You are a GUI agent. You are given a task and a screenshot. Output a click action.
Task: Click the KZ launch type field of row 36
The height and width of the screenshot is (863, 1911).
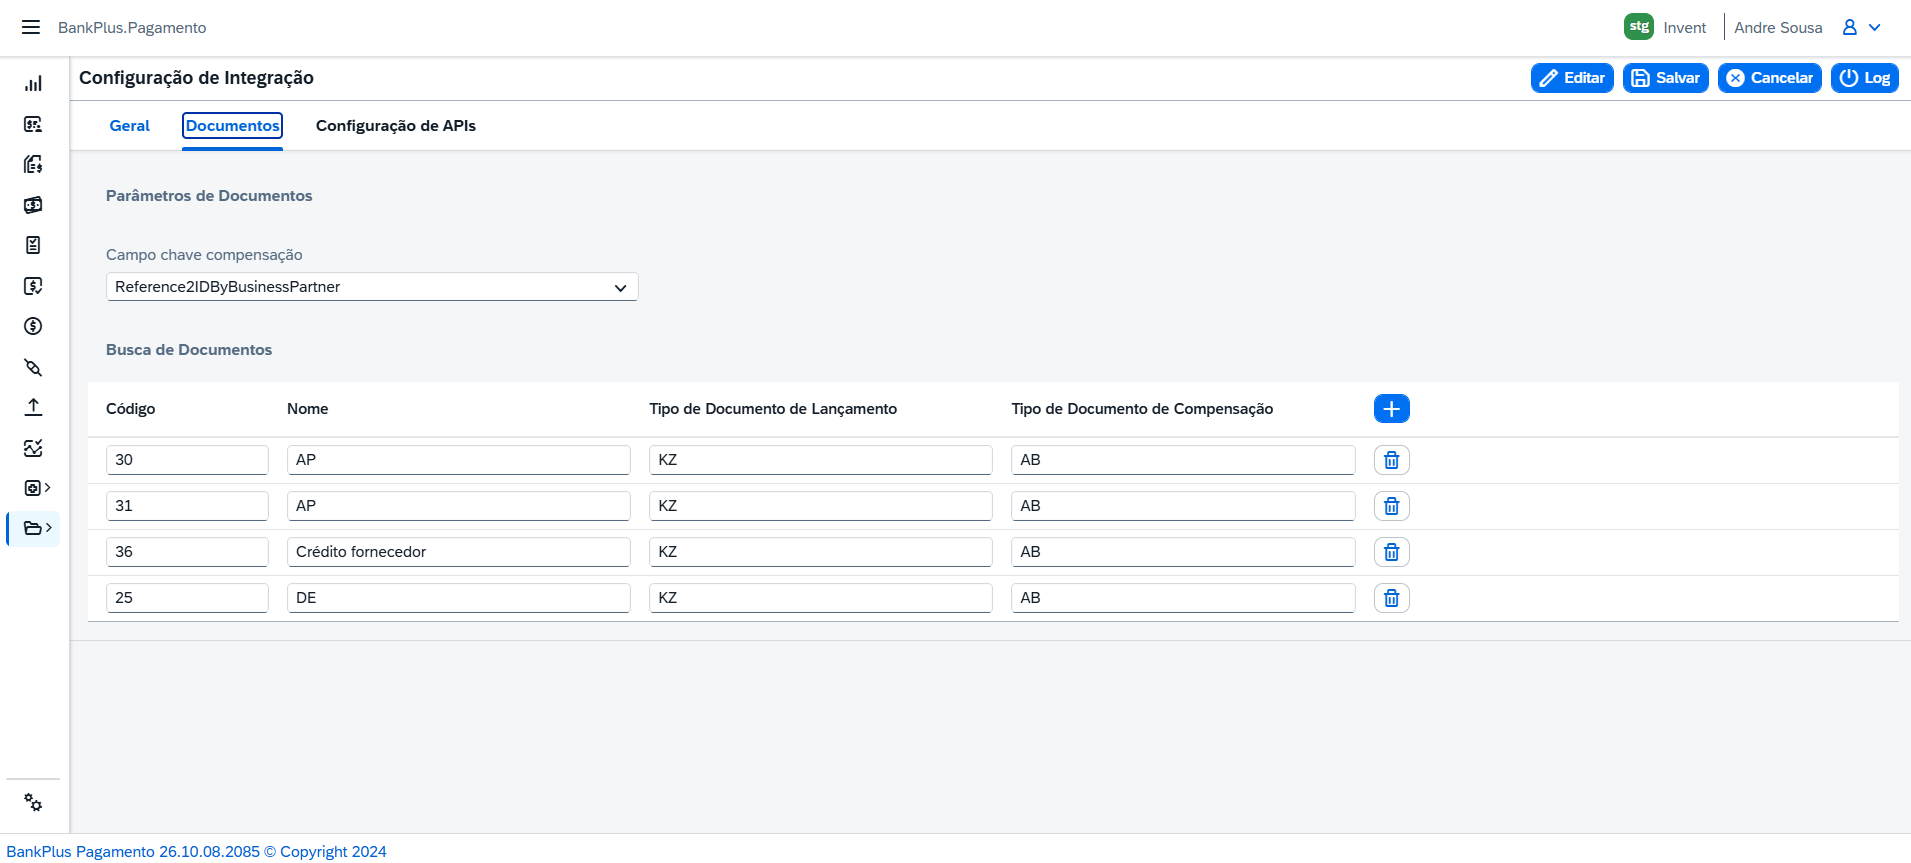coord(821,552)
